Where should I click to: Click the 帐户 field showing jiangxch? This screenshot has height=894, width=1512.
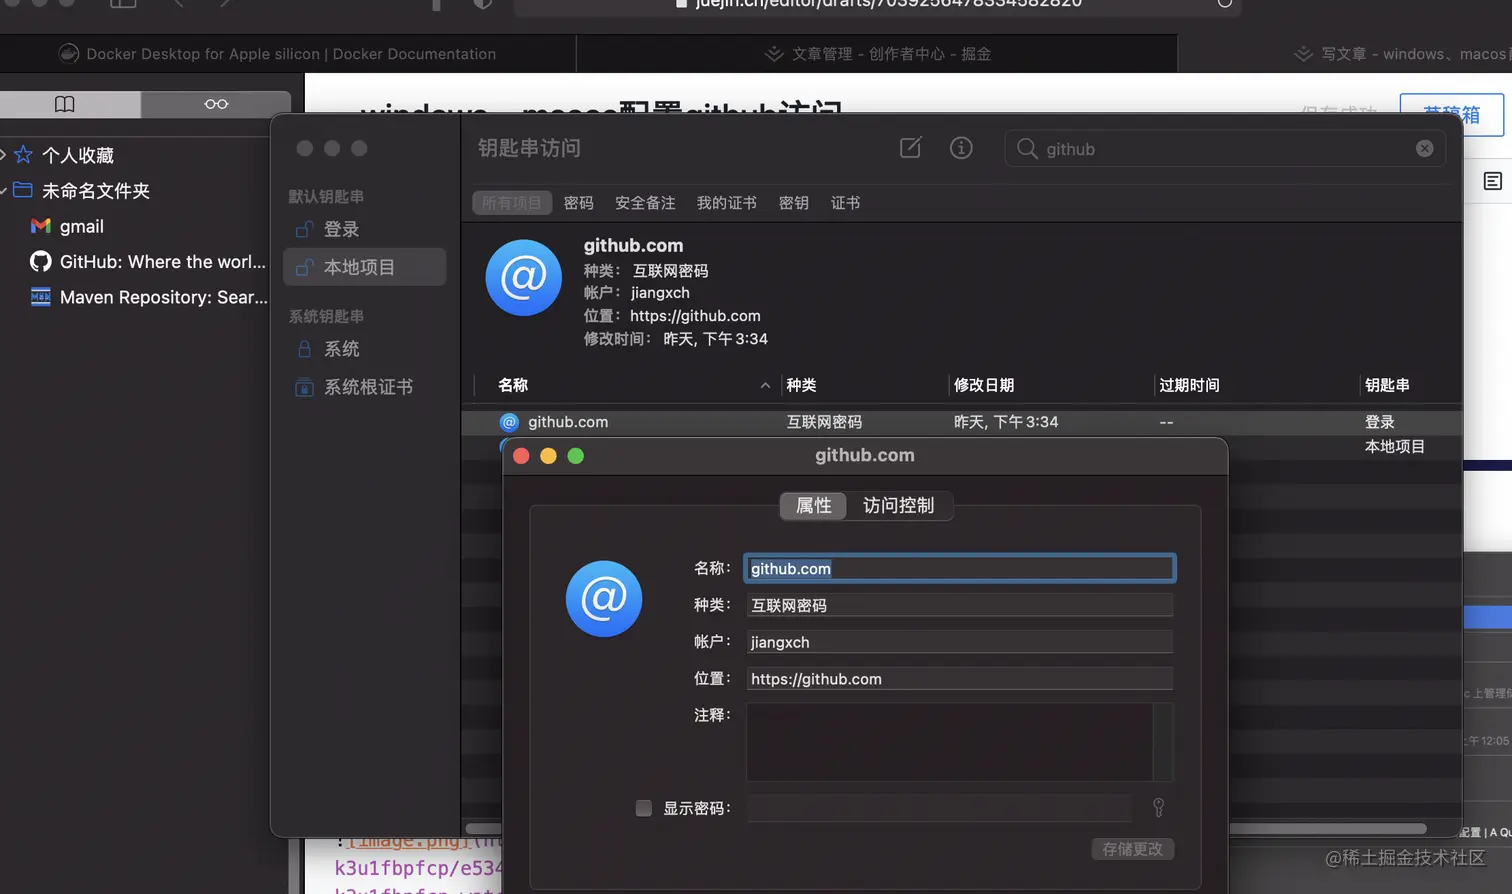(x=959, y=642)
